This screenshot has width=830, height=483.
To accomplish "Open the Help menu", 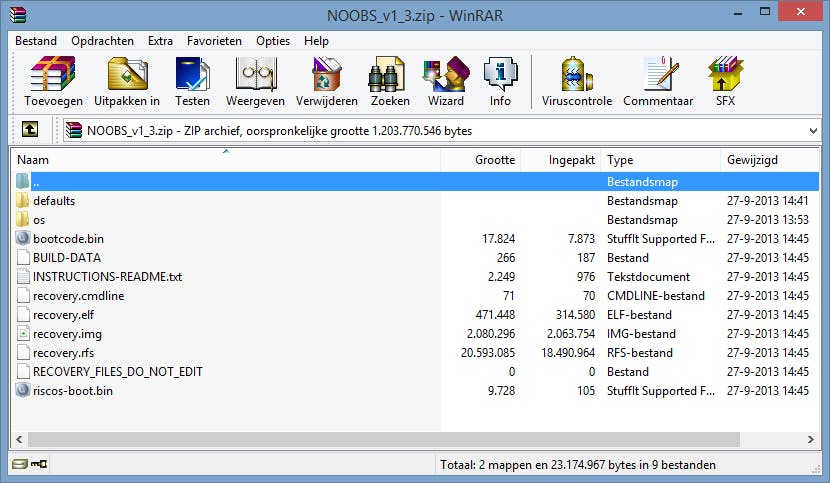I will tap(316, 41).
